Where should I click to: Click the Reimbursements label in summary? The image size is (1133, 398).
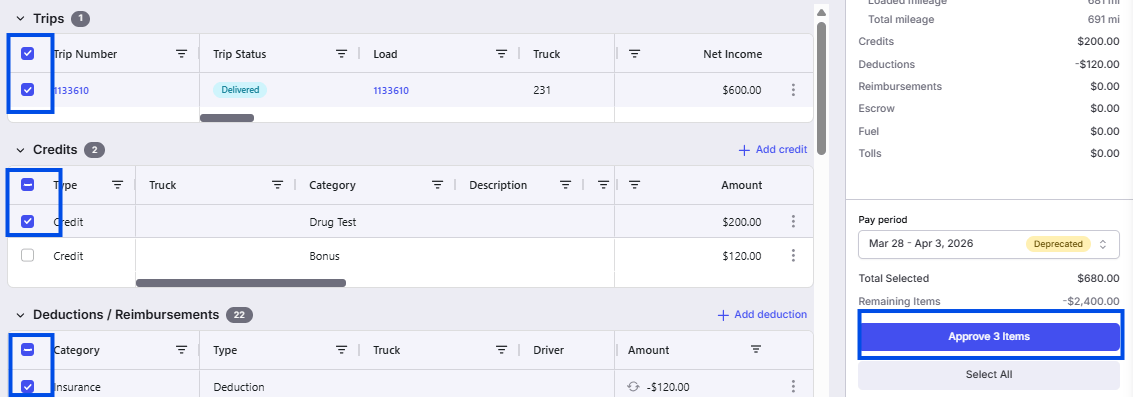coord(900,86)
